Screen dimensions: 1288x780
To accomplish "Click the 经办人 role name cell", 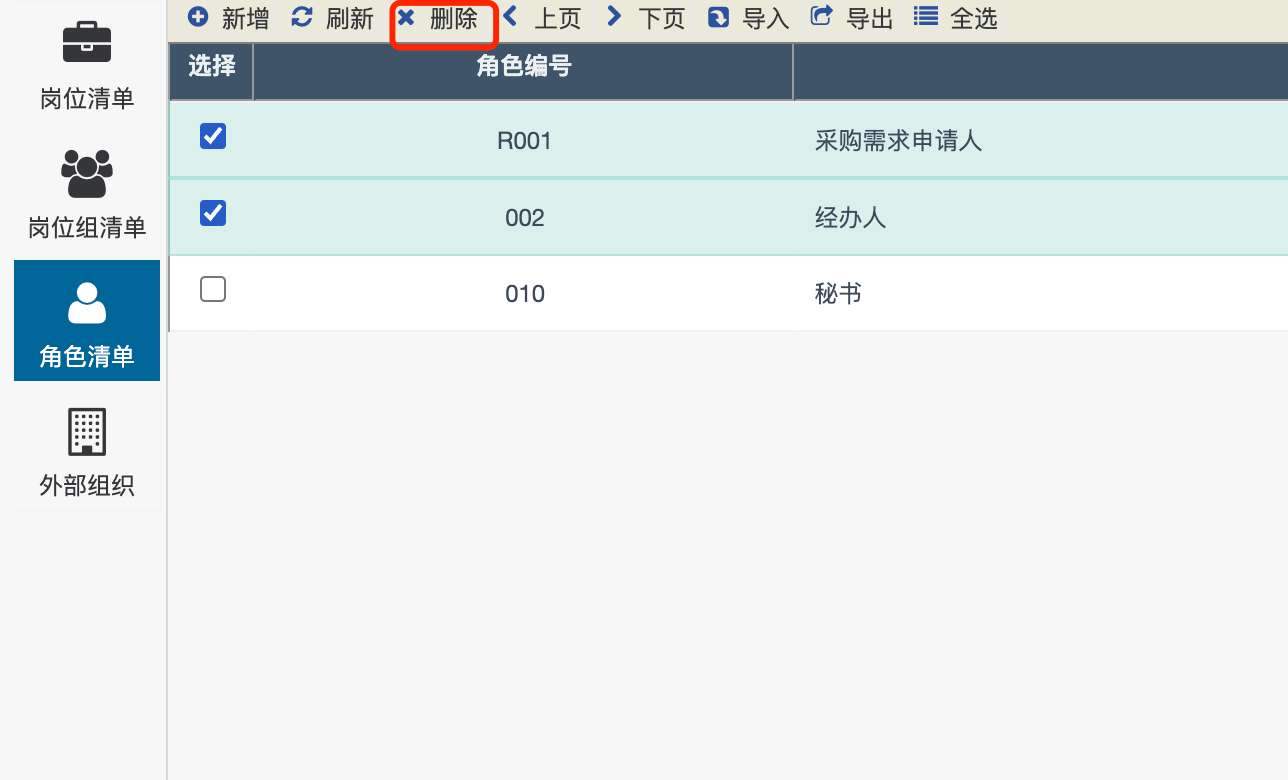I will [850, 217].
